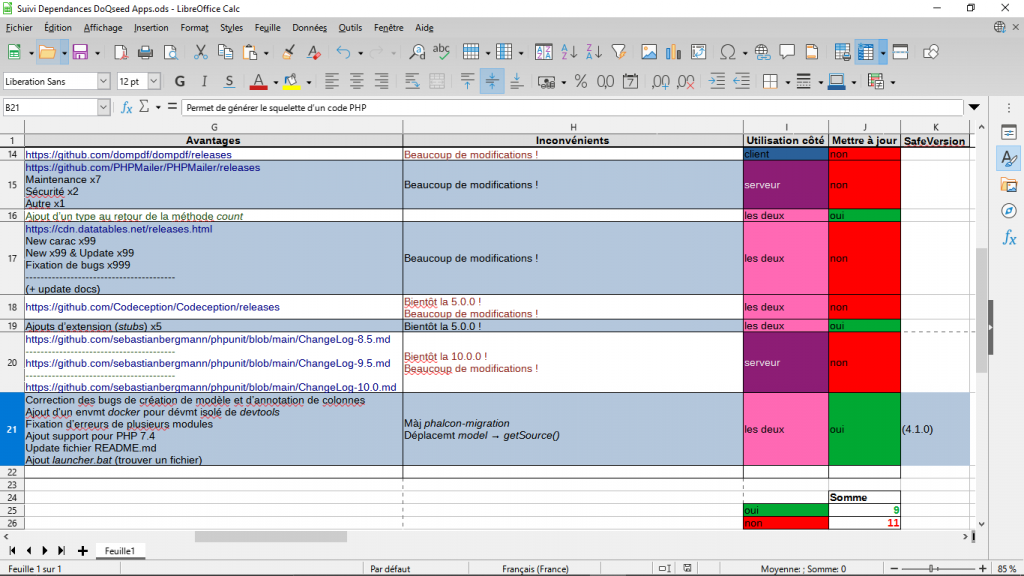Open sidebar Styles panel icon
The height and width of the screenshot is (576, 1024).
point(1009,158)
